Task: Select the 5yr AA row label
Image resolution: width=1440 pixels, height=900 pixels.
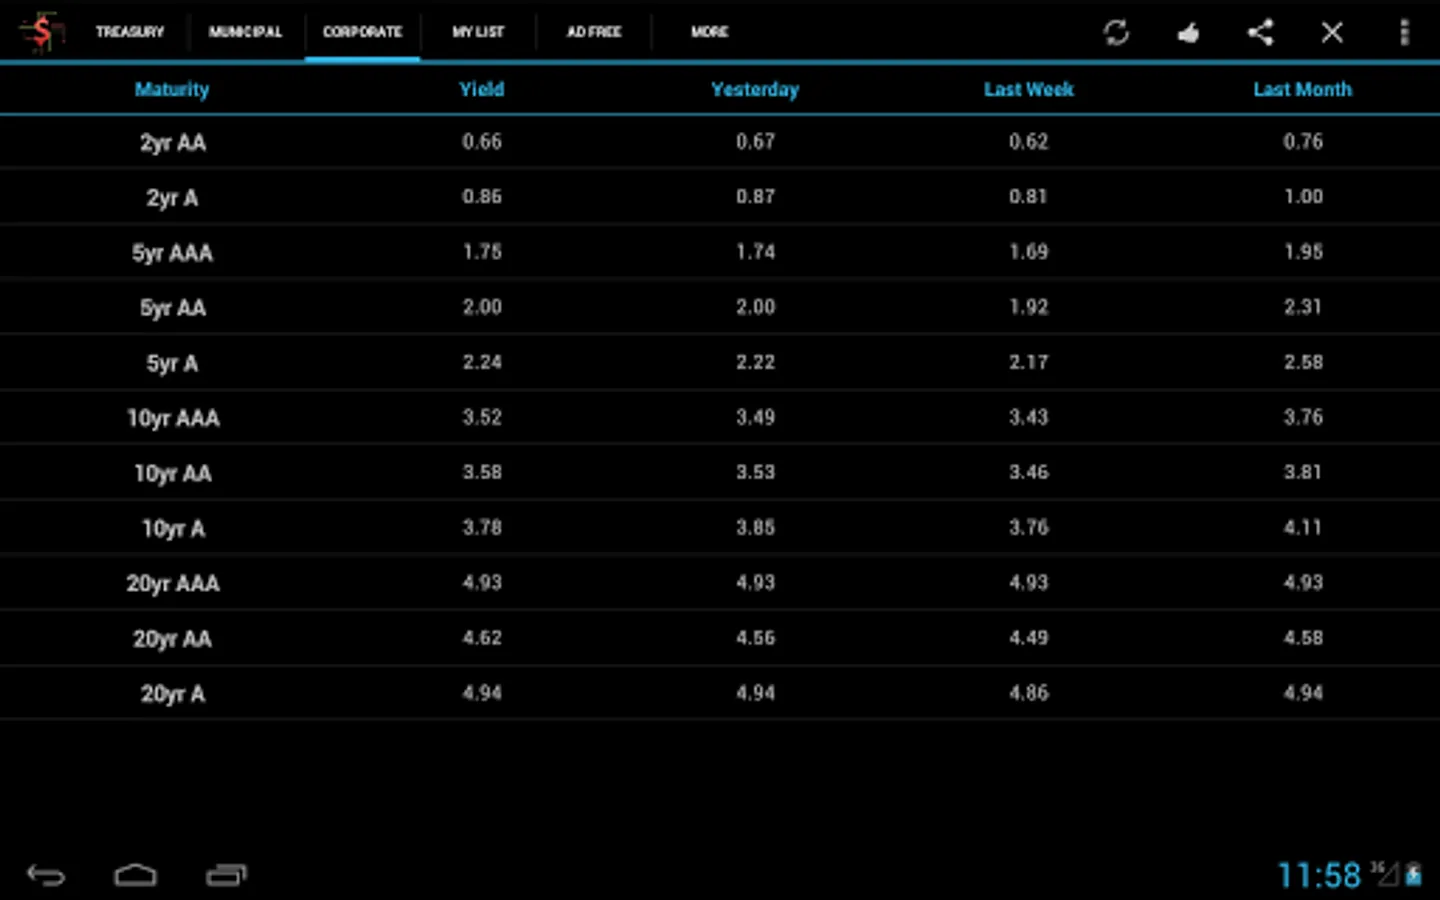Action: pyautogui.click(x=172, y=308)
